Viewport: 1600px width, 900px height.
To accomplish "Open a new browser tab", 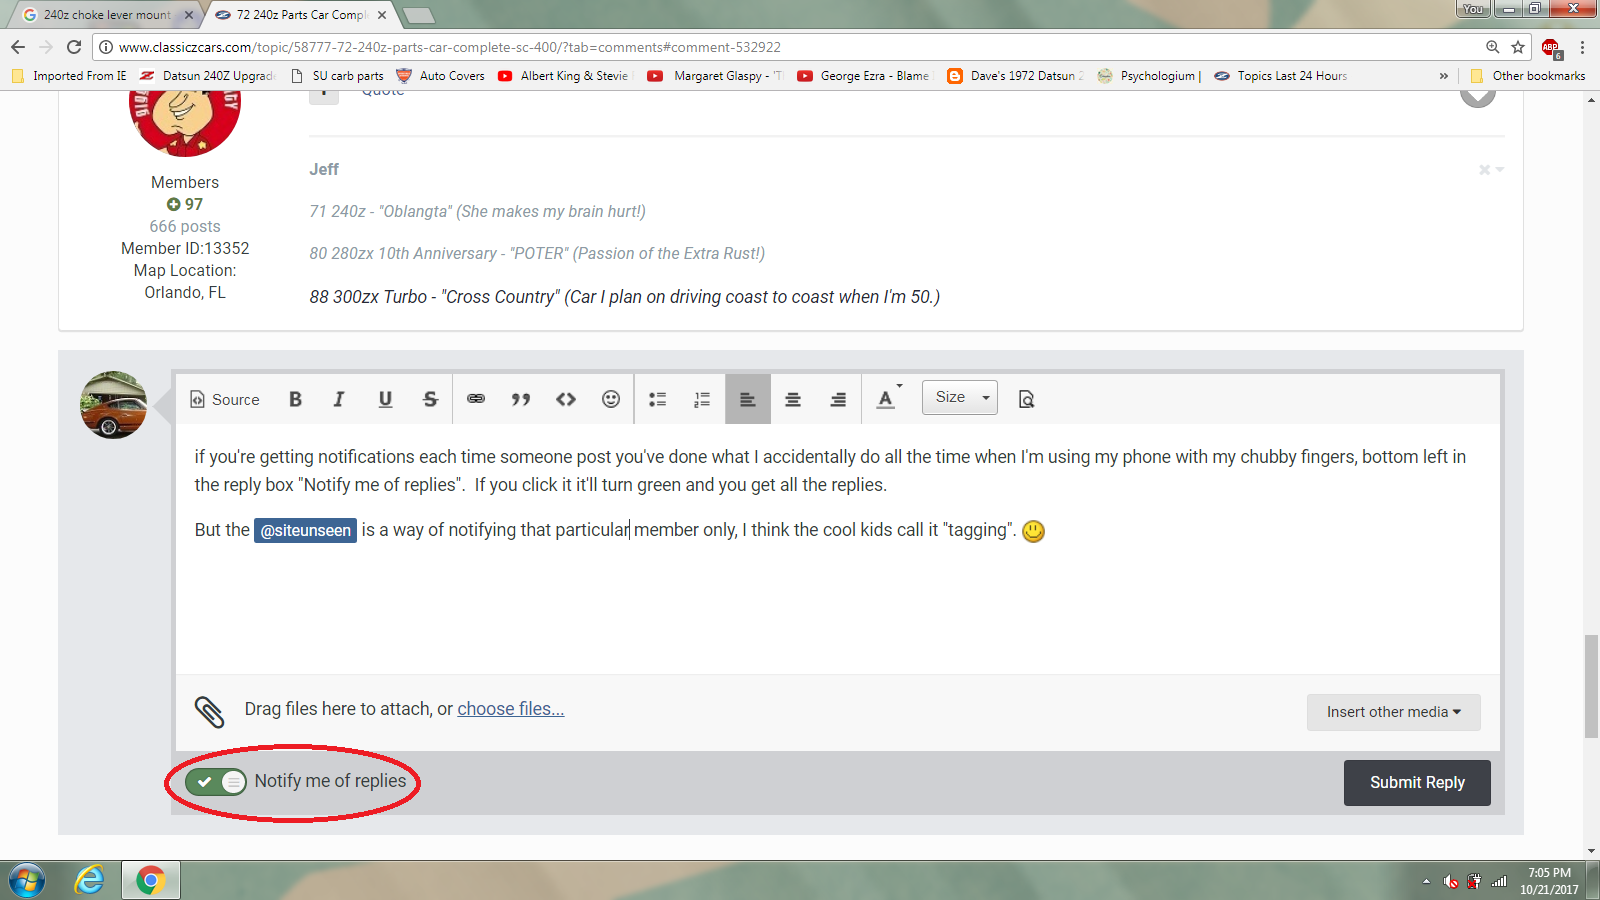I will coord(418,15).
